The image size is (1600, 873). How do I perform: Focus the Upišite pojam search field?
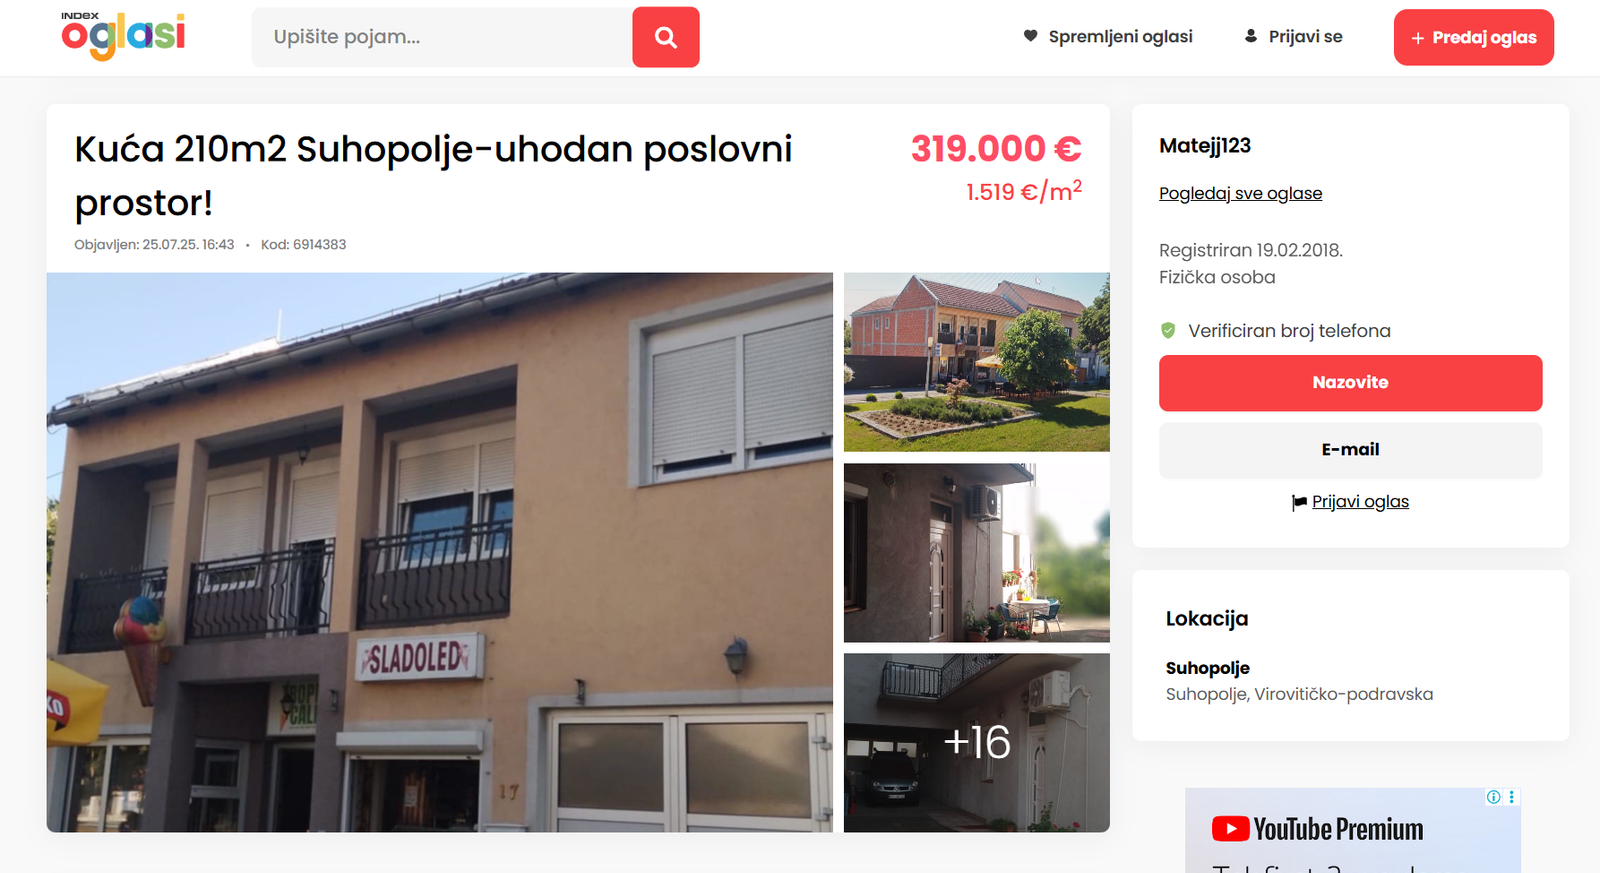[x=442, y=37]
